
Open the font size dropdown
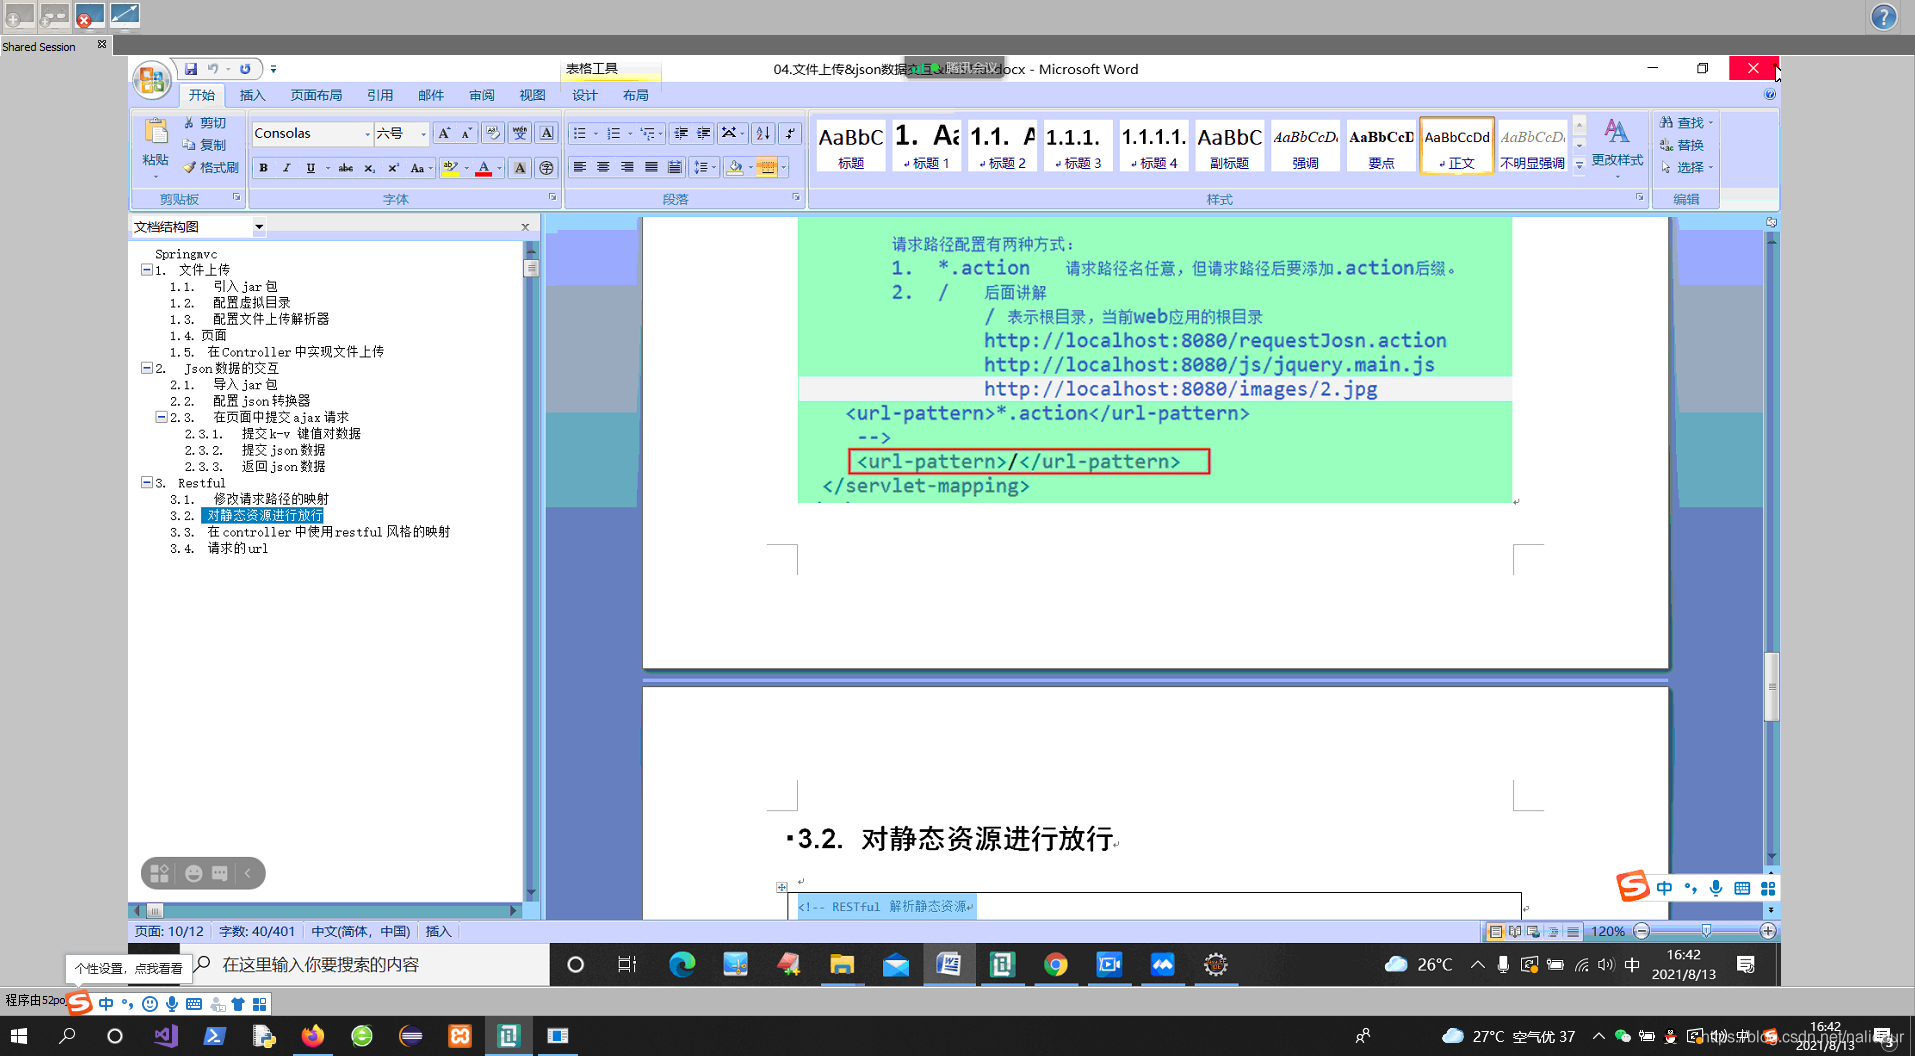[423, 134]
